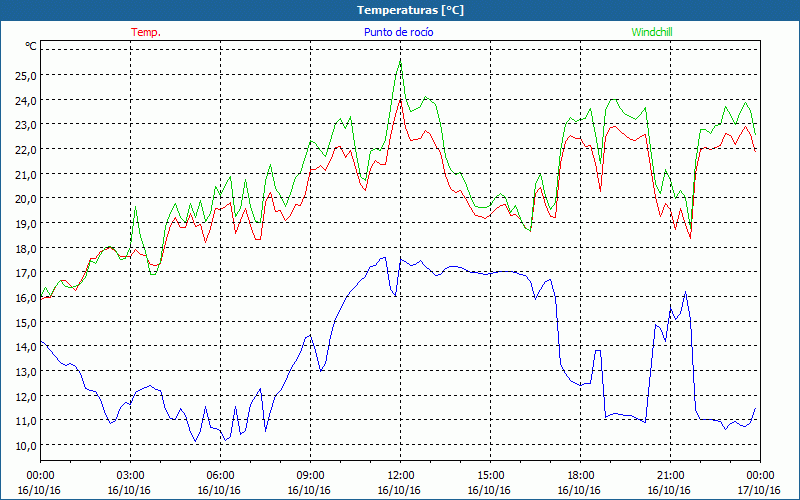The width and height of the screenshot is (800, 500).
Task: Click the 19,0 y-axis value
Action: pyautogui.click(x=26, y=223)
